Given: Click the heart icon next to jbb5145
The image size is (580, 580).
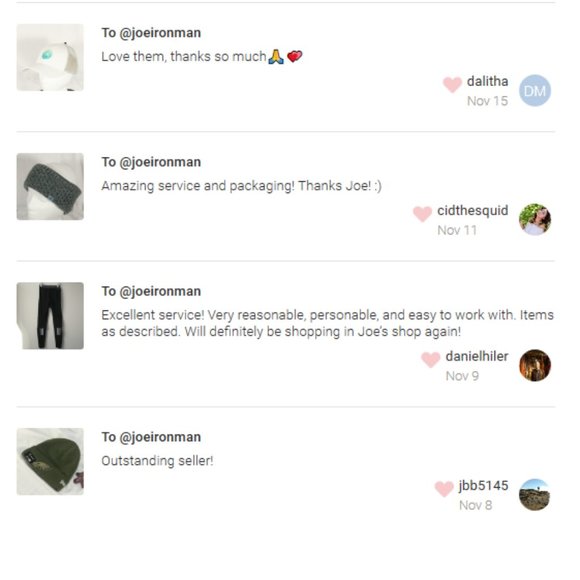Looking at the screenshot, I should 444,489.
